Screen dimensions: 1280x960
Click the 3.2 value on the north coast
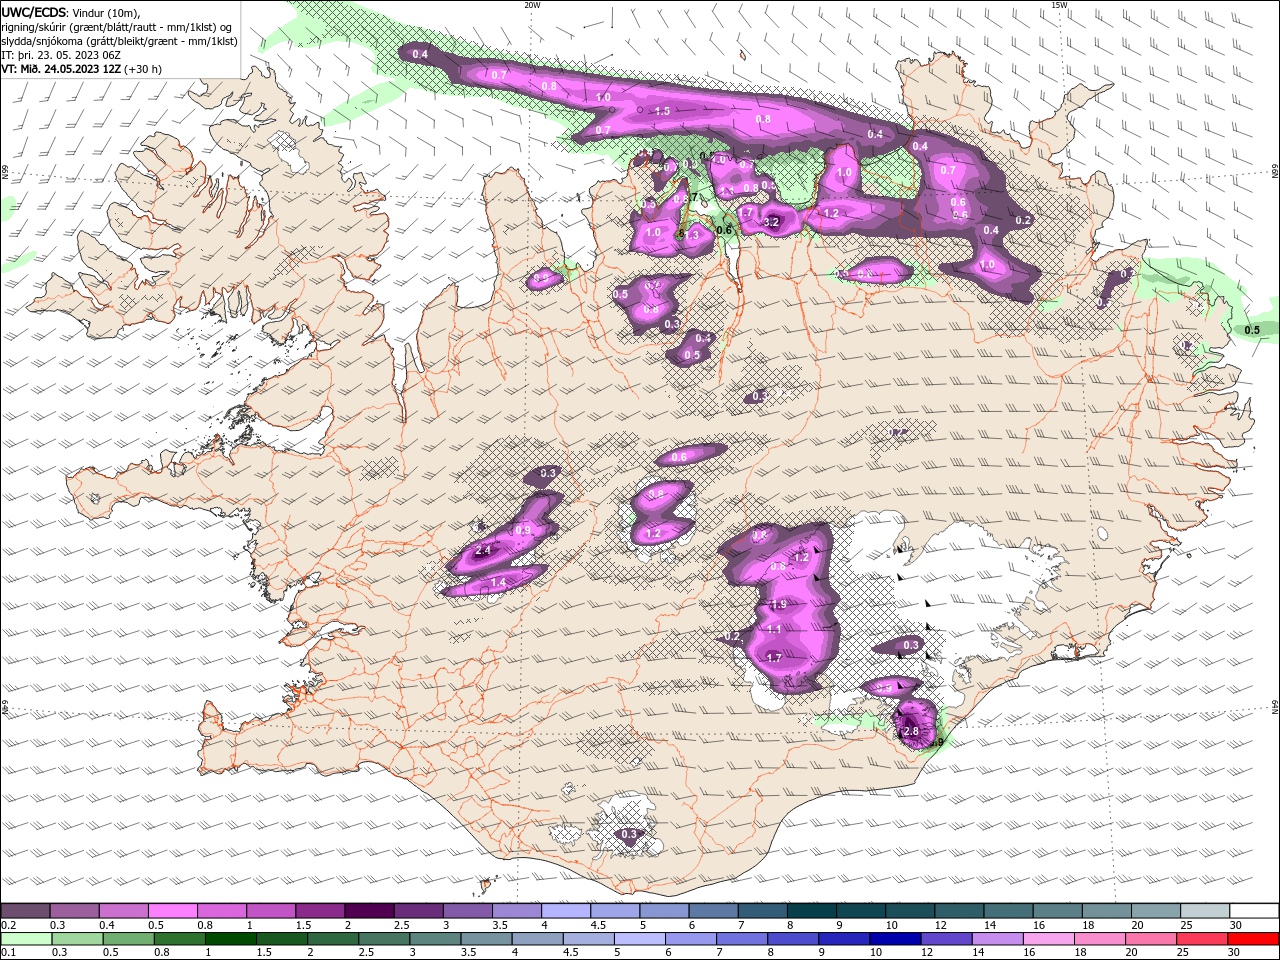[771, 222]
